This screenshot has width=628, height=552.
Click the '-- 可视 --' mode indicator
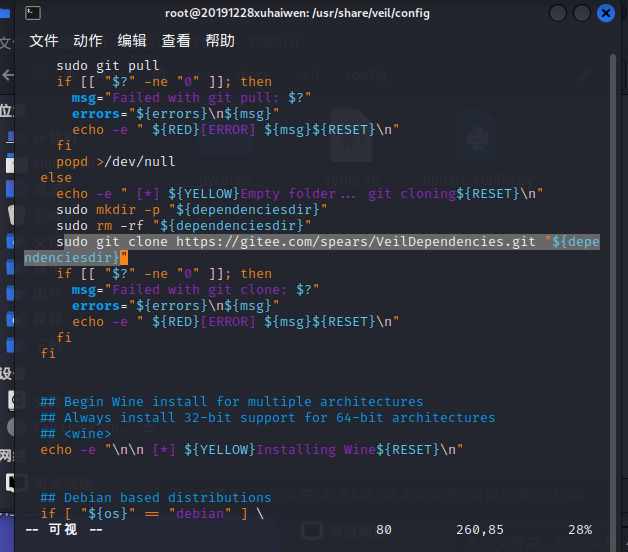64,530
